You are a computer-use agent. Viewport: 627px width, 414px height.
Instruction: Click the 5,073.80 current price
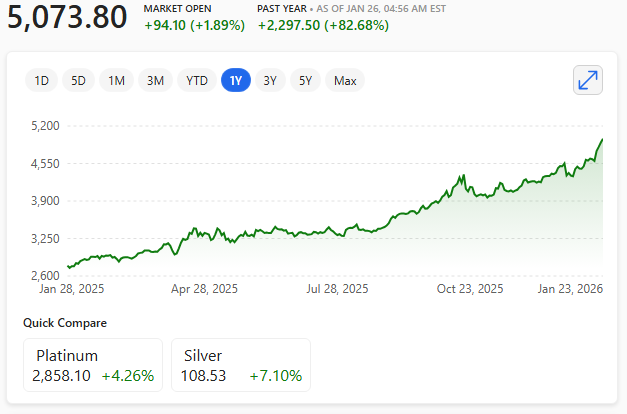point(68,17)
